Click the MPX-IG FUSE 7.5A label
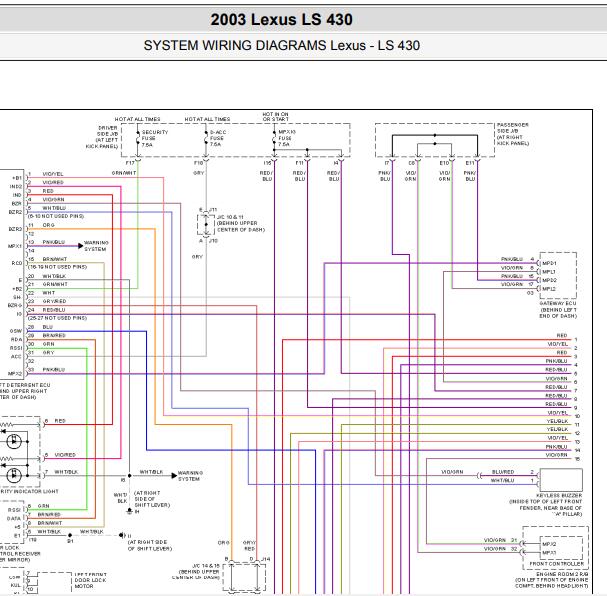607x596 pixels. pos(287,138)
